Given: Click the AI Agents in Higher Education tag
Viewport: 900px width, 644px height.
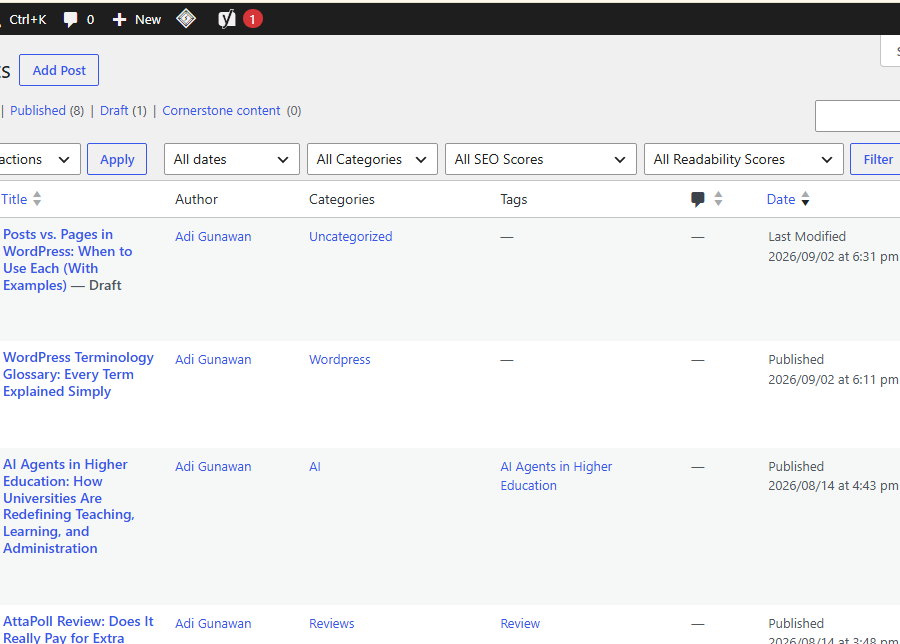Looking at the screenshot, I should point(556,476).
